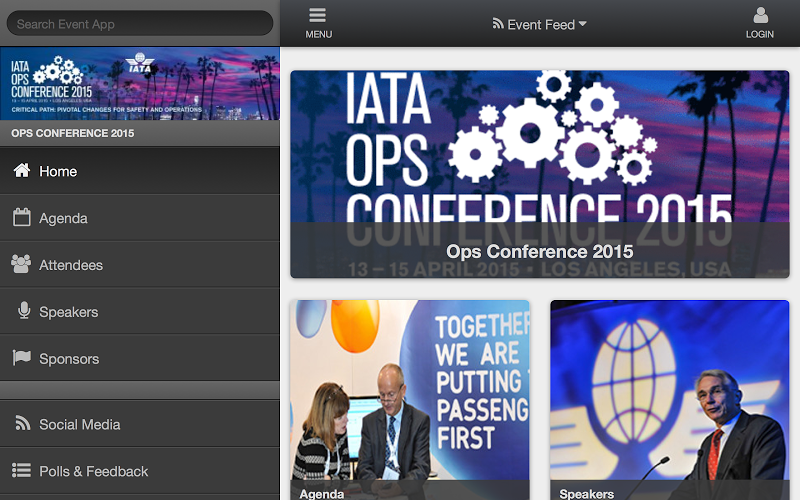Click the Search Event App field
Image resolution: width=800 pixels, height=500 pixels.
tap(140, 23)
